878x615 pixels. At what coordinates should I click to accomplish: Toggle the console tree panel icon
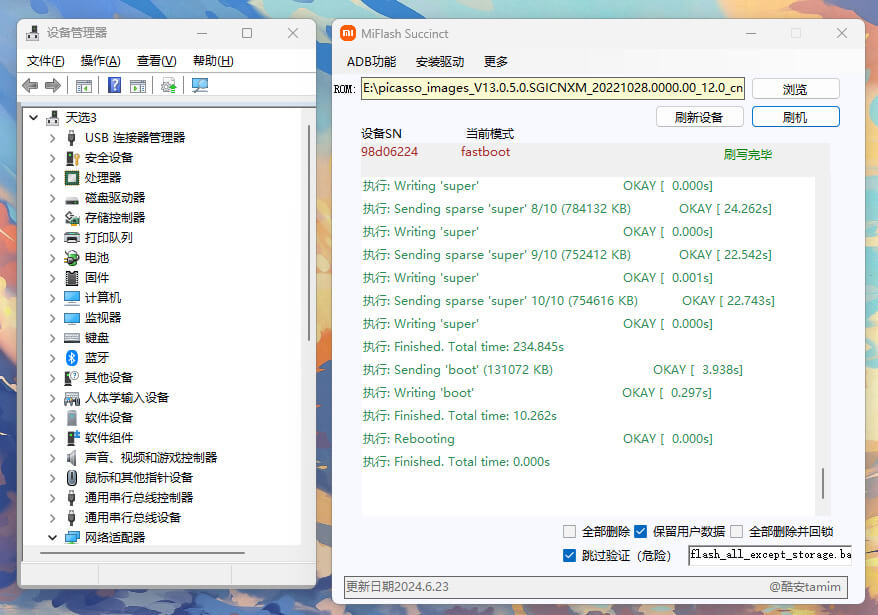pos(83,86)
